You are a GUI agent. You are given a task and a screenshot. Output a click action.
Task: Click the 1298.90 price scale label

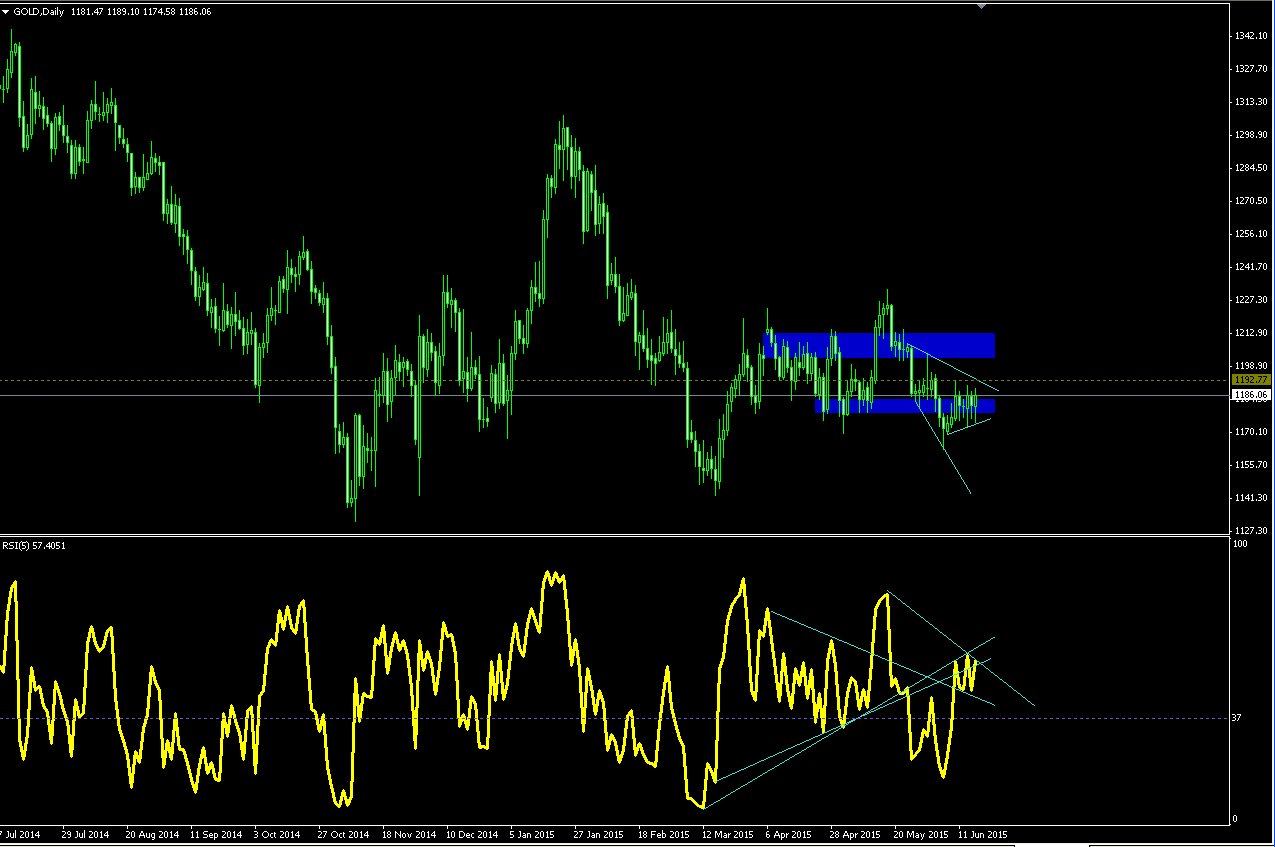1251,135
